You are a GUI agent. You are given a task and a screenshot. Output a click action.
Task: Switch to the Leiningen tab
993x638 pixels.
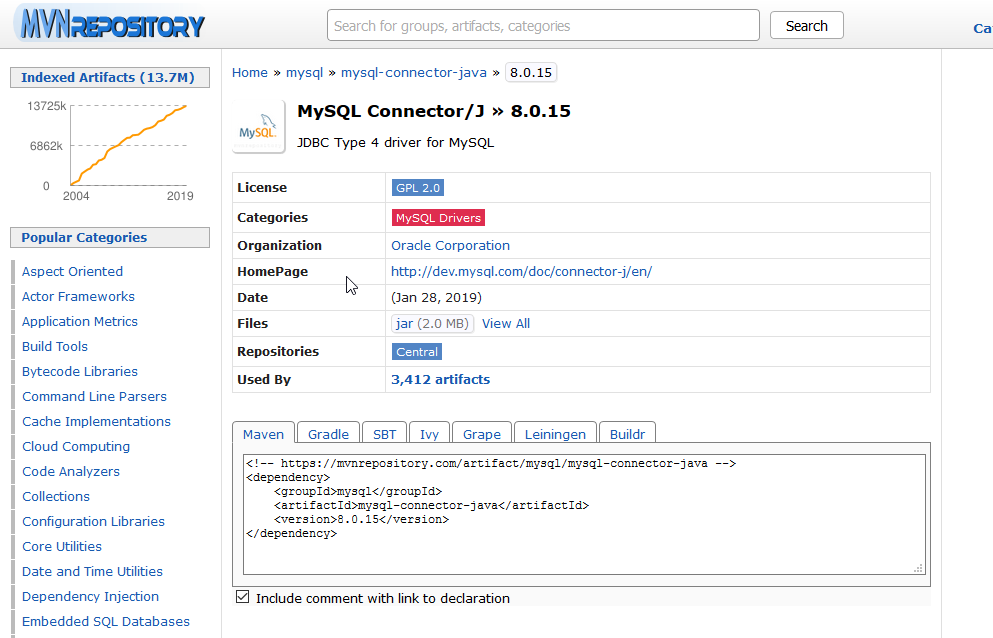coord(555,434)
